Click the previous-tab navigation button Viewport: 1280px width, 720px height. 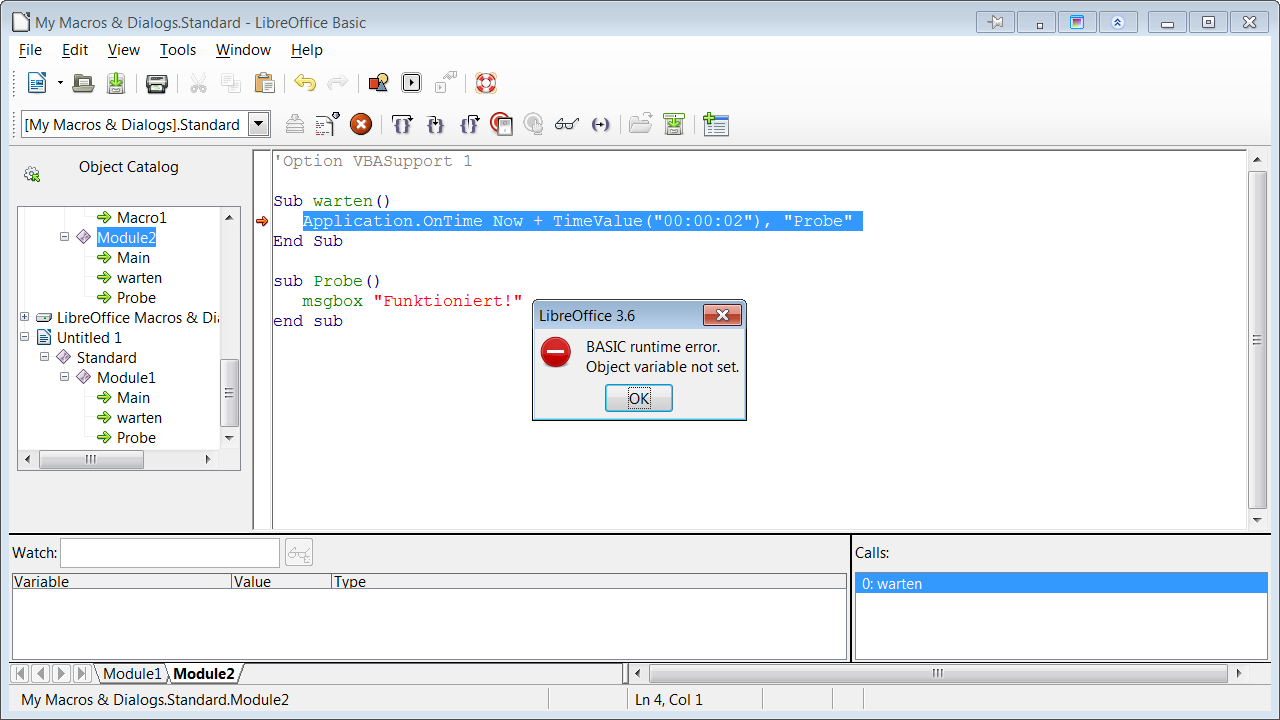pyautogui.click(x=41, y=674)
